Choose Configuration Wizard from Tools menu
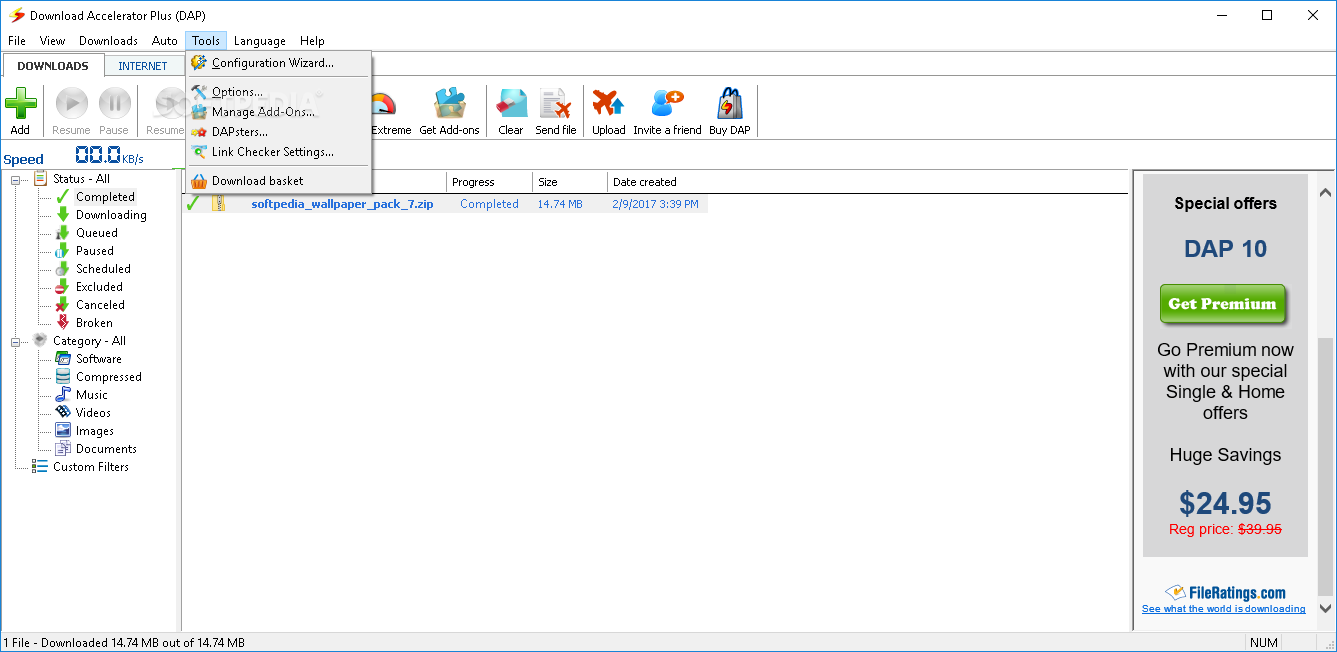1337x652 pixels. 279,63
